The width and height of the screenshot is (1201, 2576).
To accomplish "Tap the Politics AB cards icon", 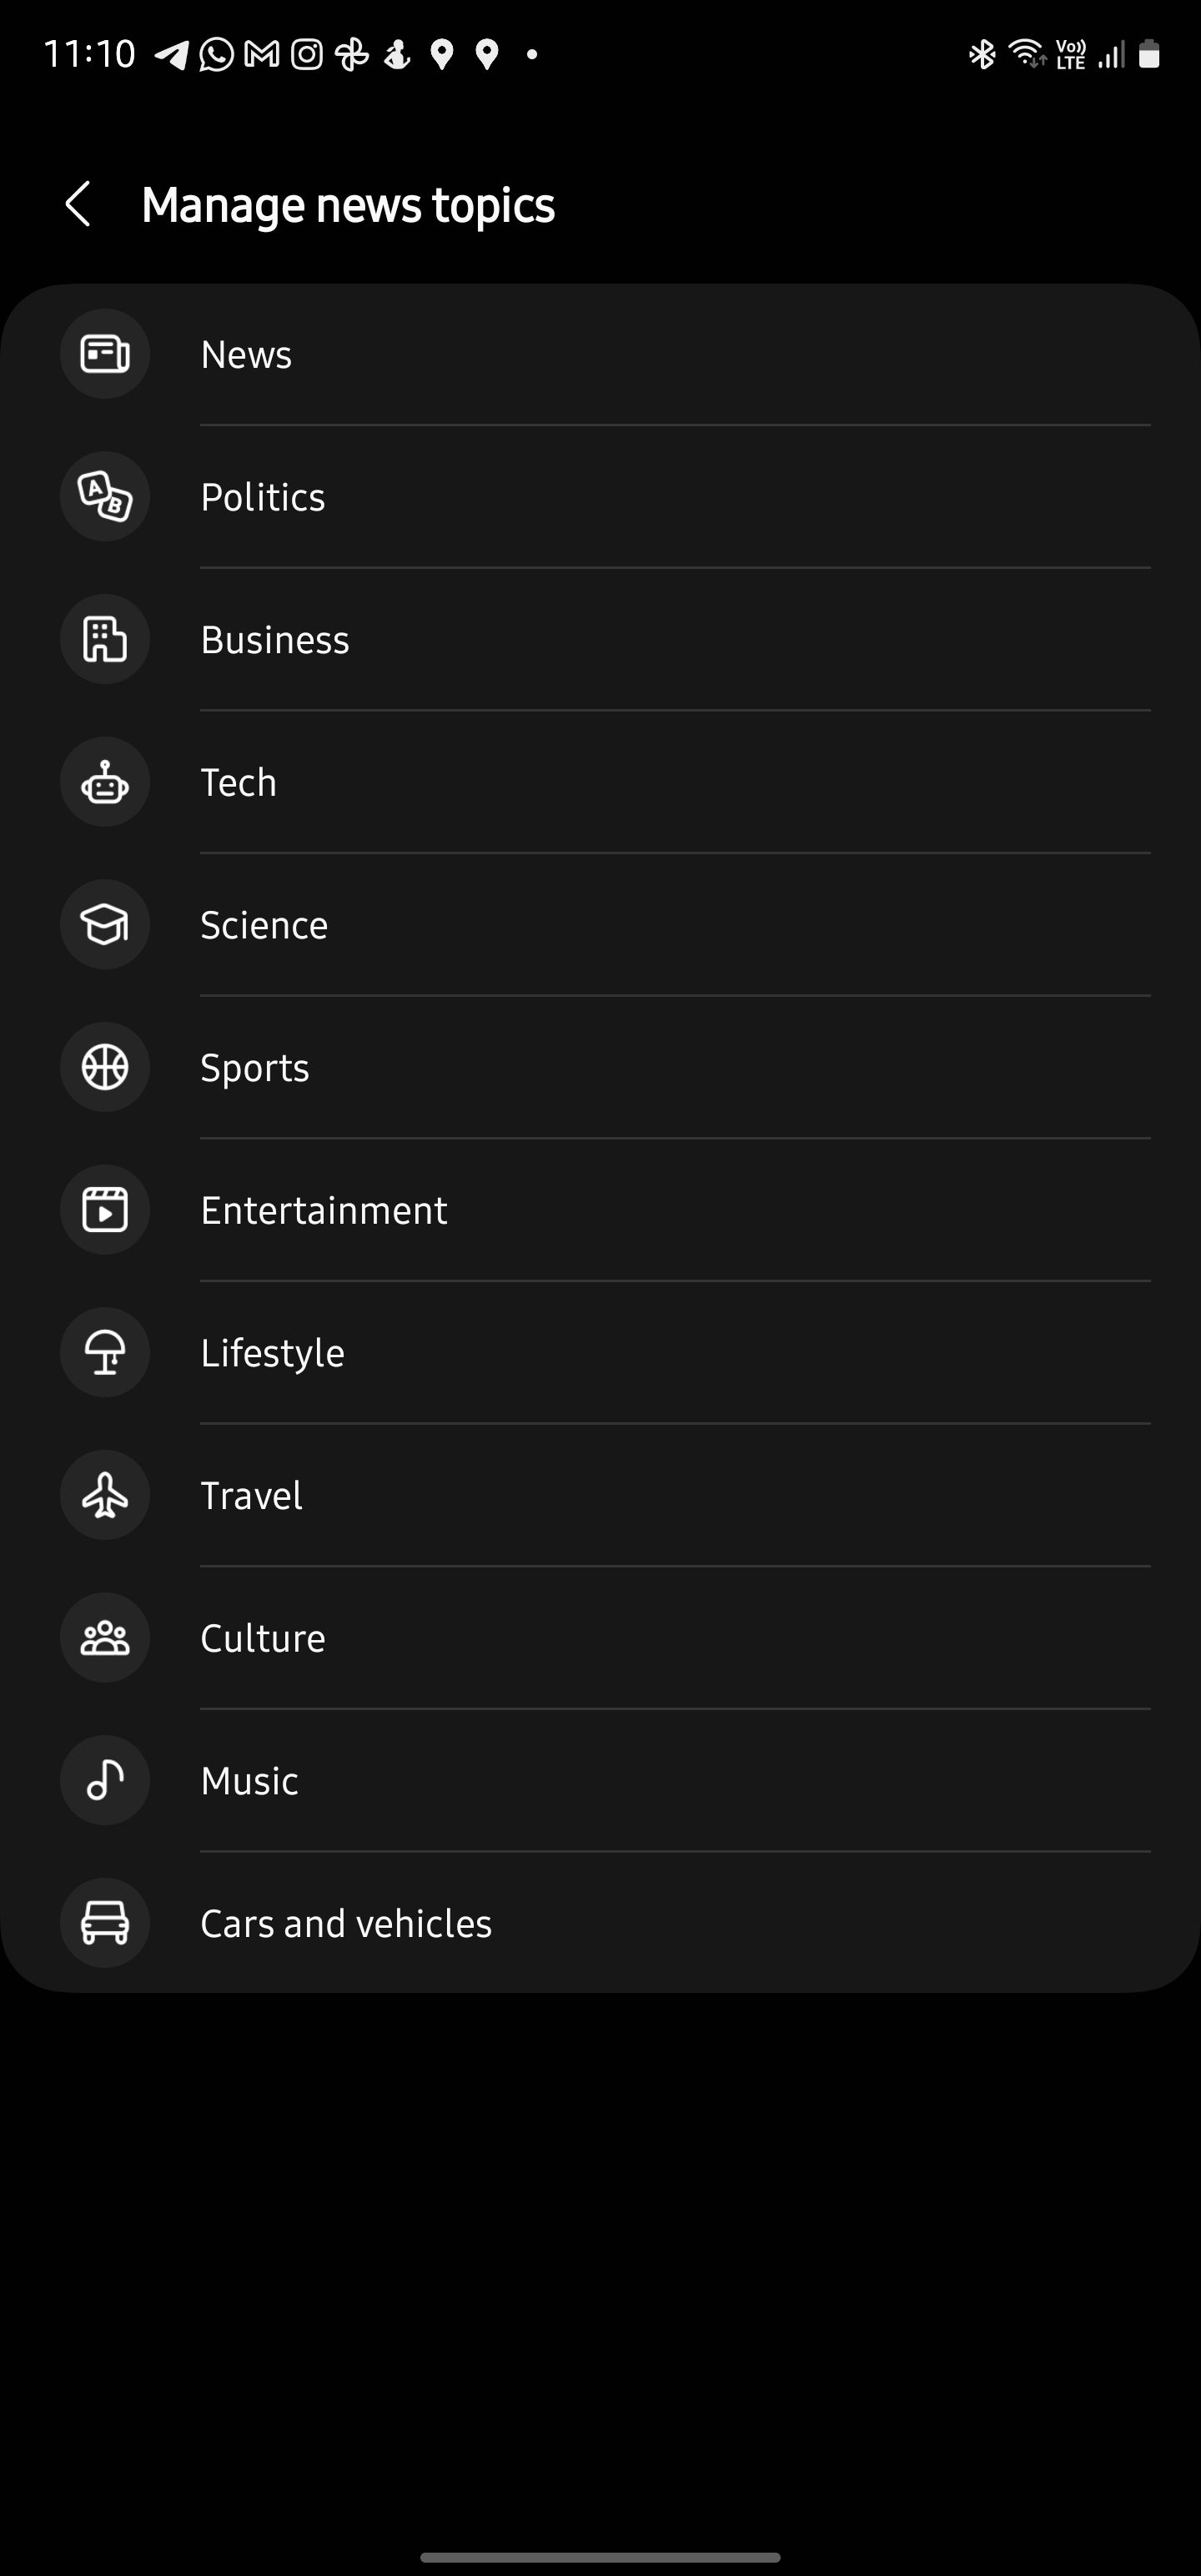I will [105, 497].
